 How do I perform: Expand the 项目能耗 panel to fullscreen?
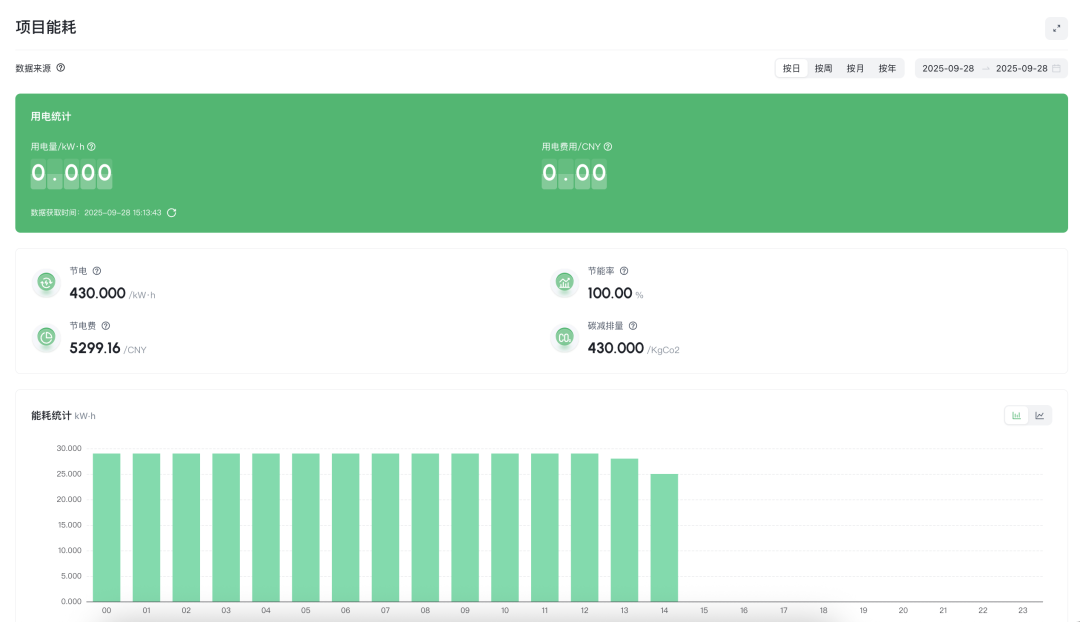tap(1056, 28)
